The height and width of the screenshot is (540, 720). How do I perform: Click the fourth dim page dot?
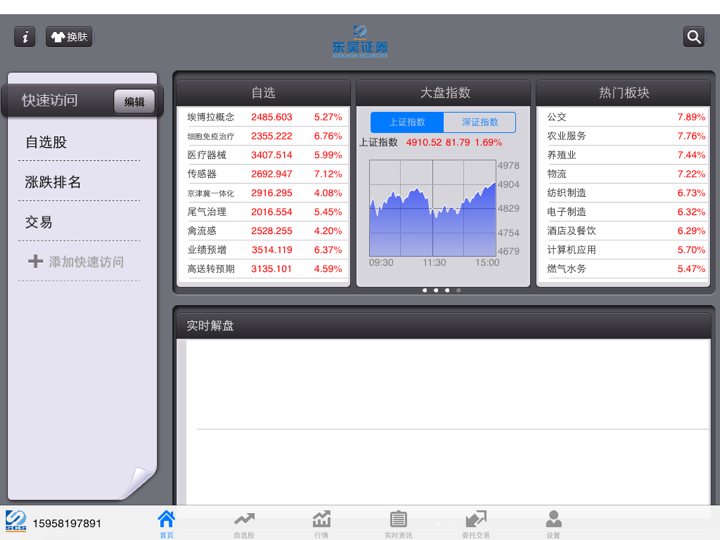click(458, 290)
